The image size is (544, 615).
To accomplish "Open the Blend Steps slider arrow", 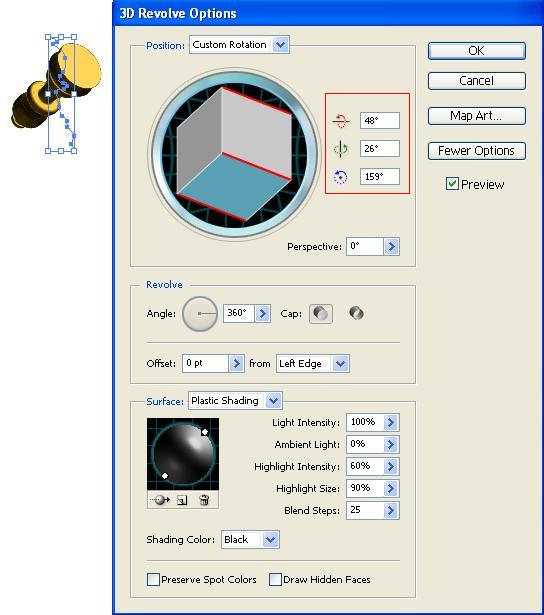I will click(x=391, y=510).
